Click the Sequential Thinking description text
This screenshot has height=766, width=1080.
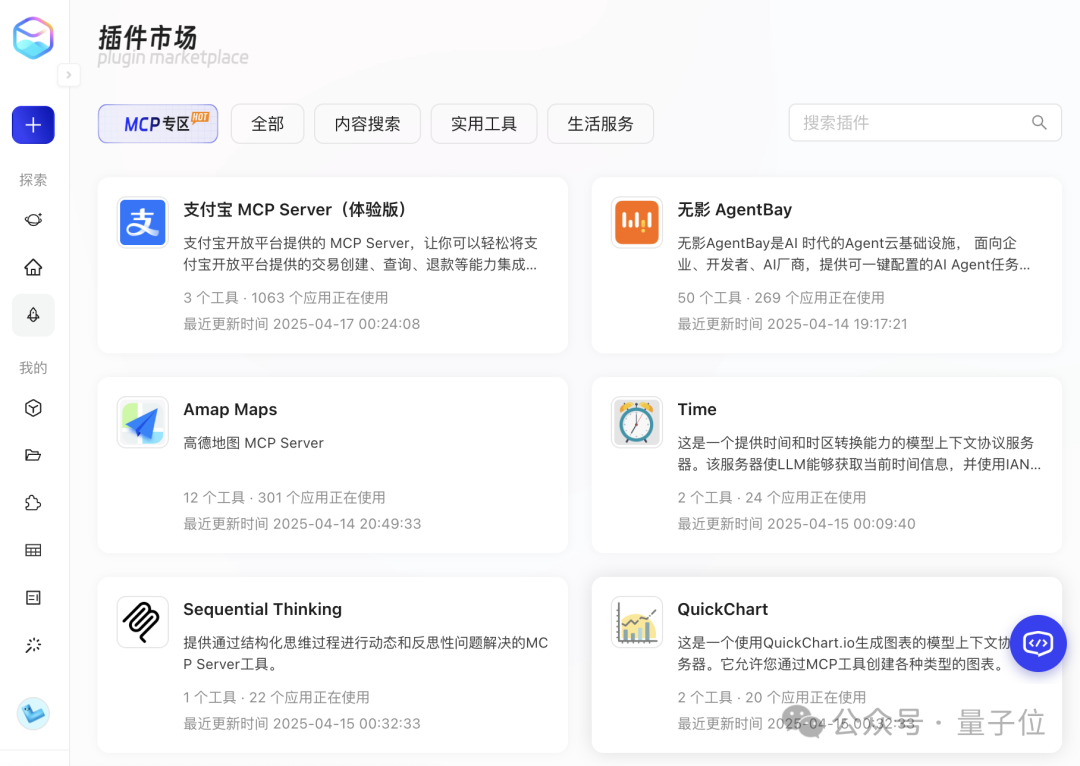tap(366, 653)
